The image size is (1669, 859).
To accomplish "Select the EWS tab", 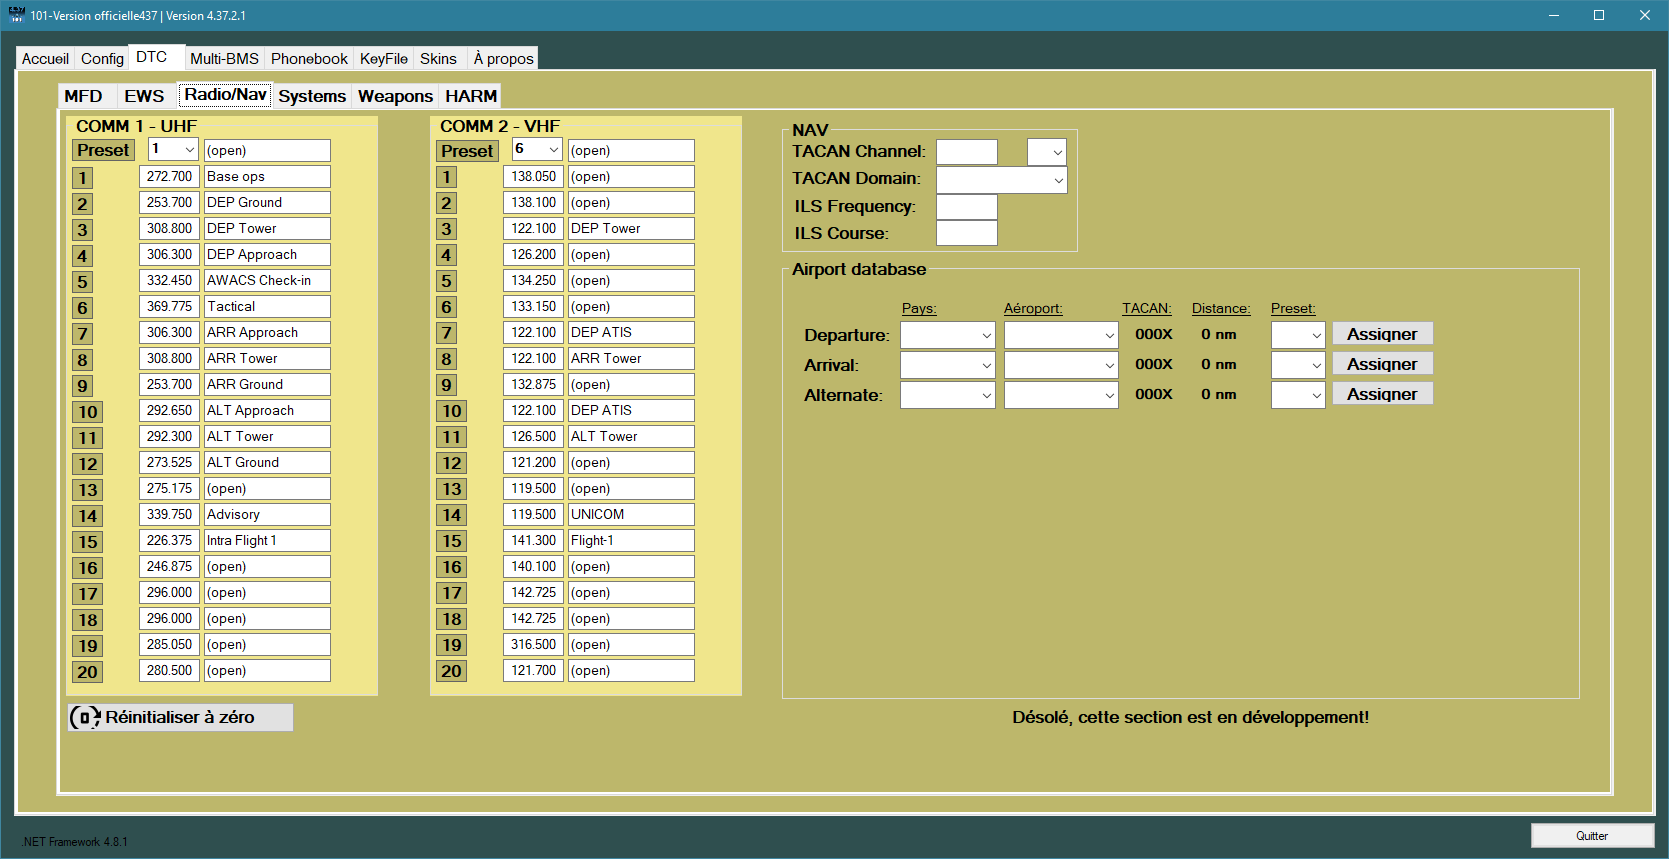I will click(x=144, y=96).
